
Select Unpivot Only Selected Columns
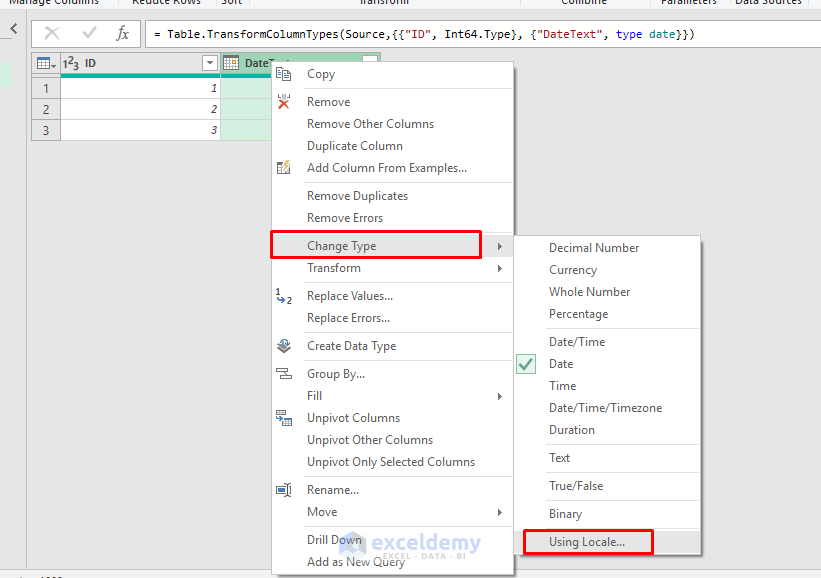[392, 462]
